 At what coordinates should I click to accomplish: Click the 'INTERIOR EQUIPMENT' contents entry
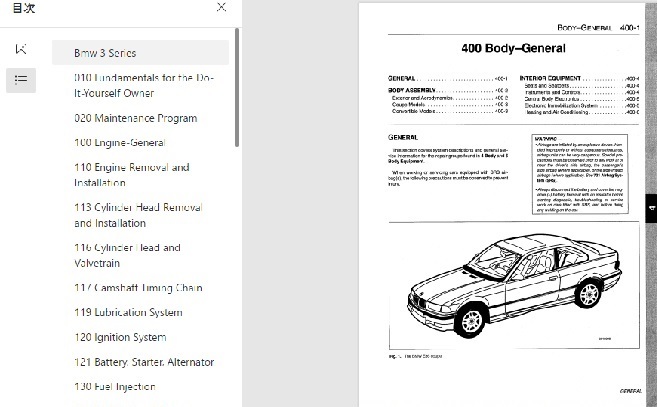[550, 78]
